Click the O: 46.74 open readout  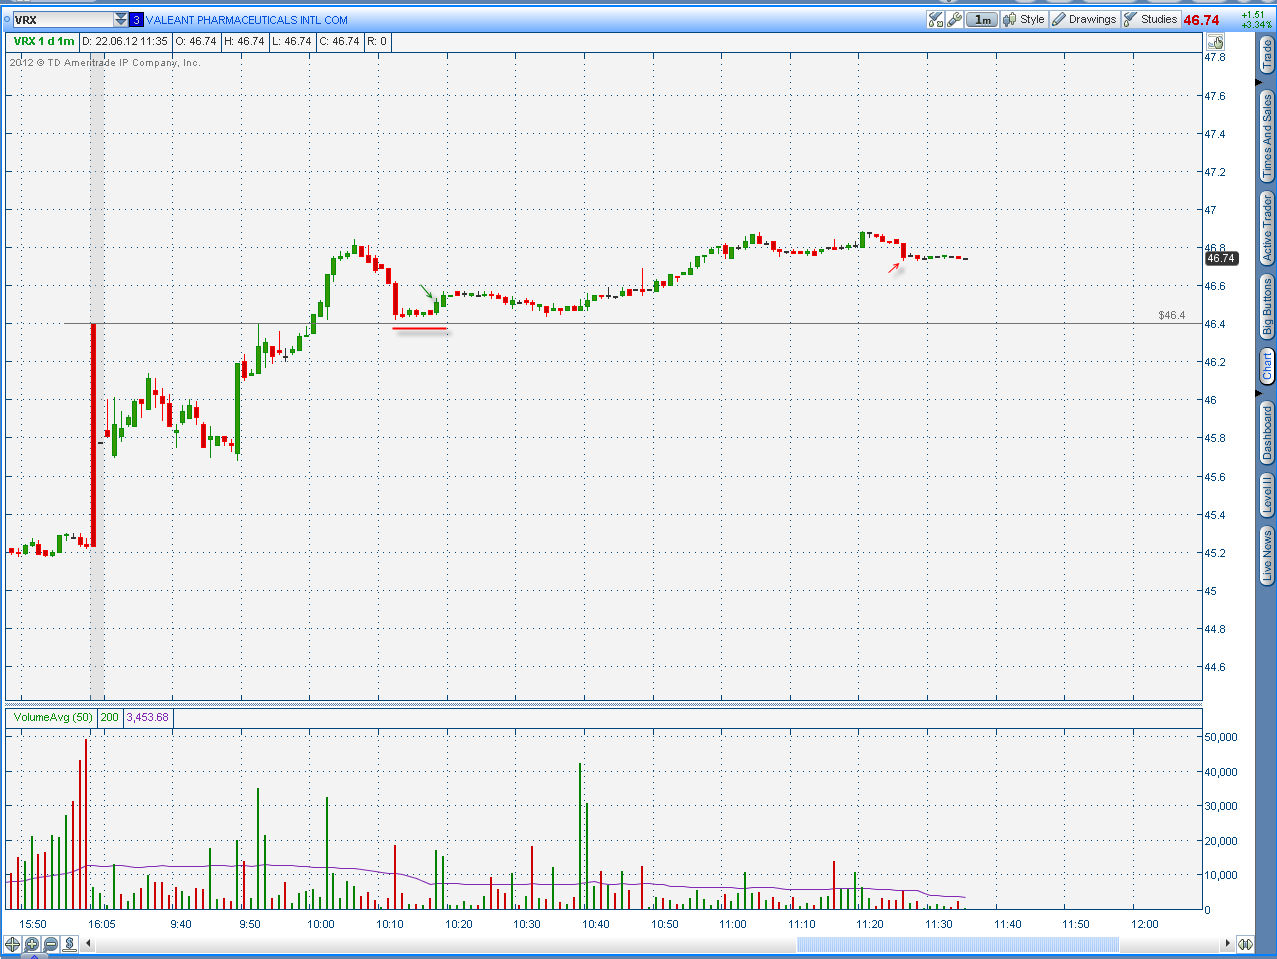click(196, 42)
